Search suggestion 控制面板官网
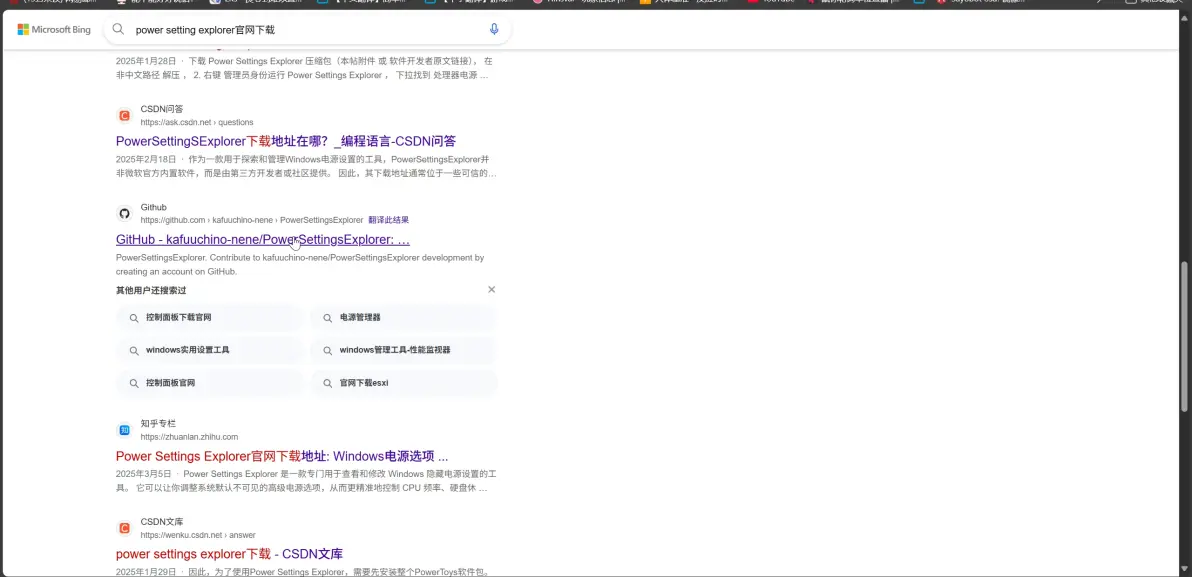Viewport: 1192px width, 577px height. coord(211,383)
